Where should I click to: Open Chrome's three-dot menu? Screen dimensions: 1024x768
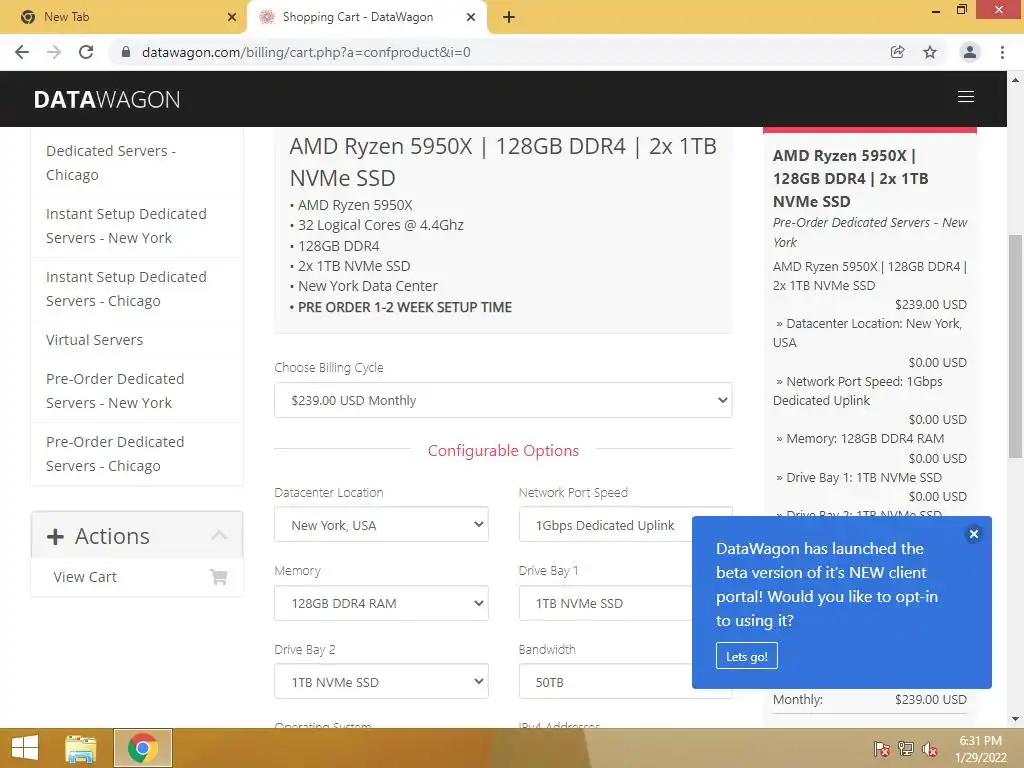pos(1002,52)
